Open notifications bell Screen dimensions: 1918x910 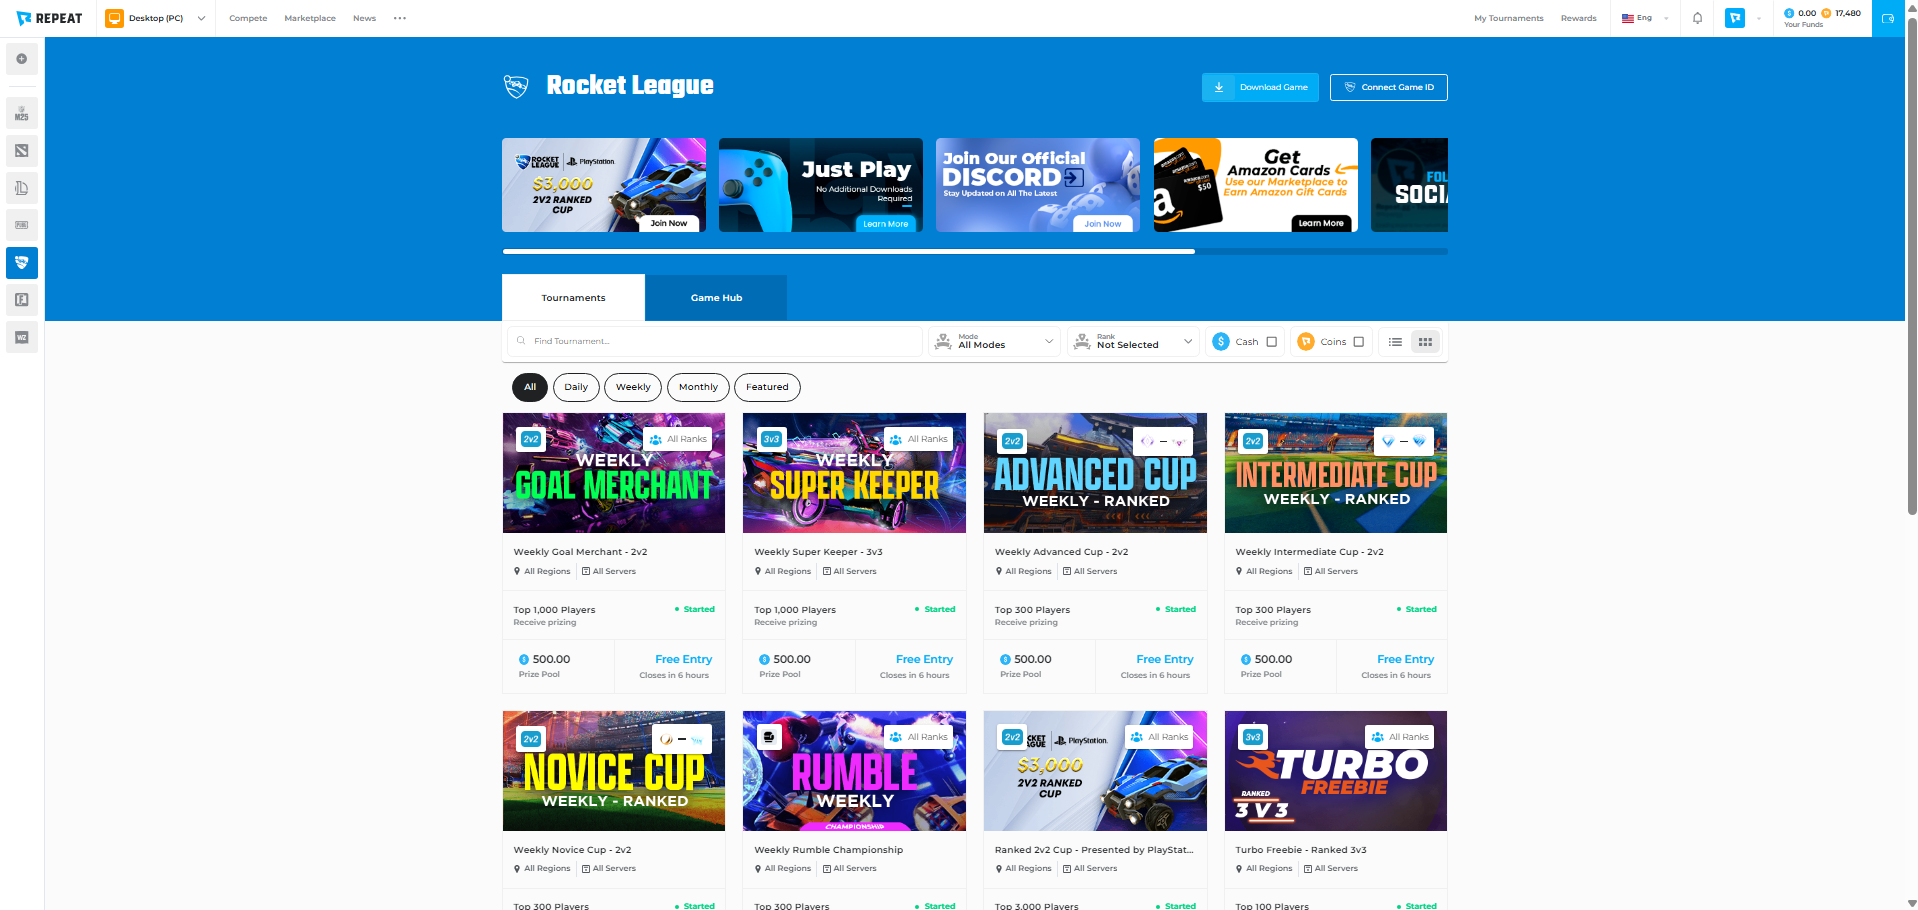1697,18
